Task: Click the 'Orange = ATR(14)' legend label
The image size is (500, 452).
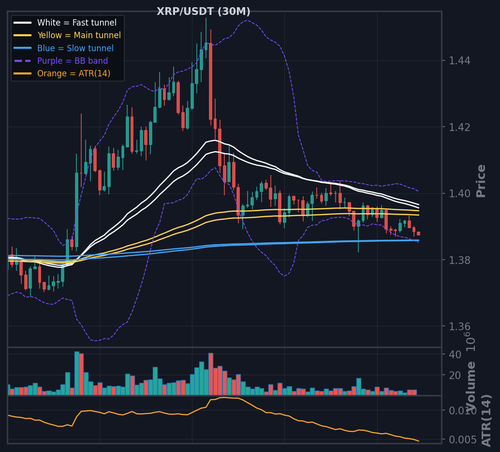Action: coord(74,73)
